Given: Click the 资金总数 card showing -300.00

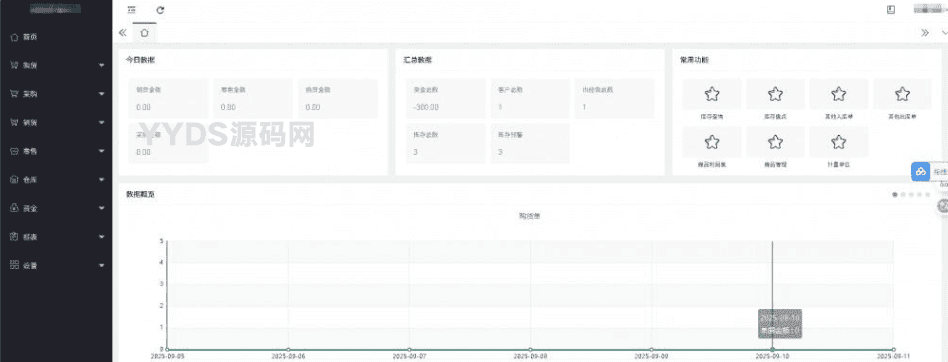Looking at the screenshot, I should point(446,98).
